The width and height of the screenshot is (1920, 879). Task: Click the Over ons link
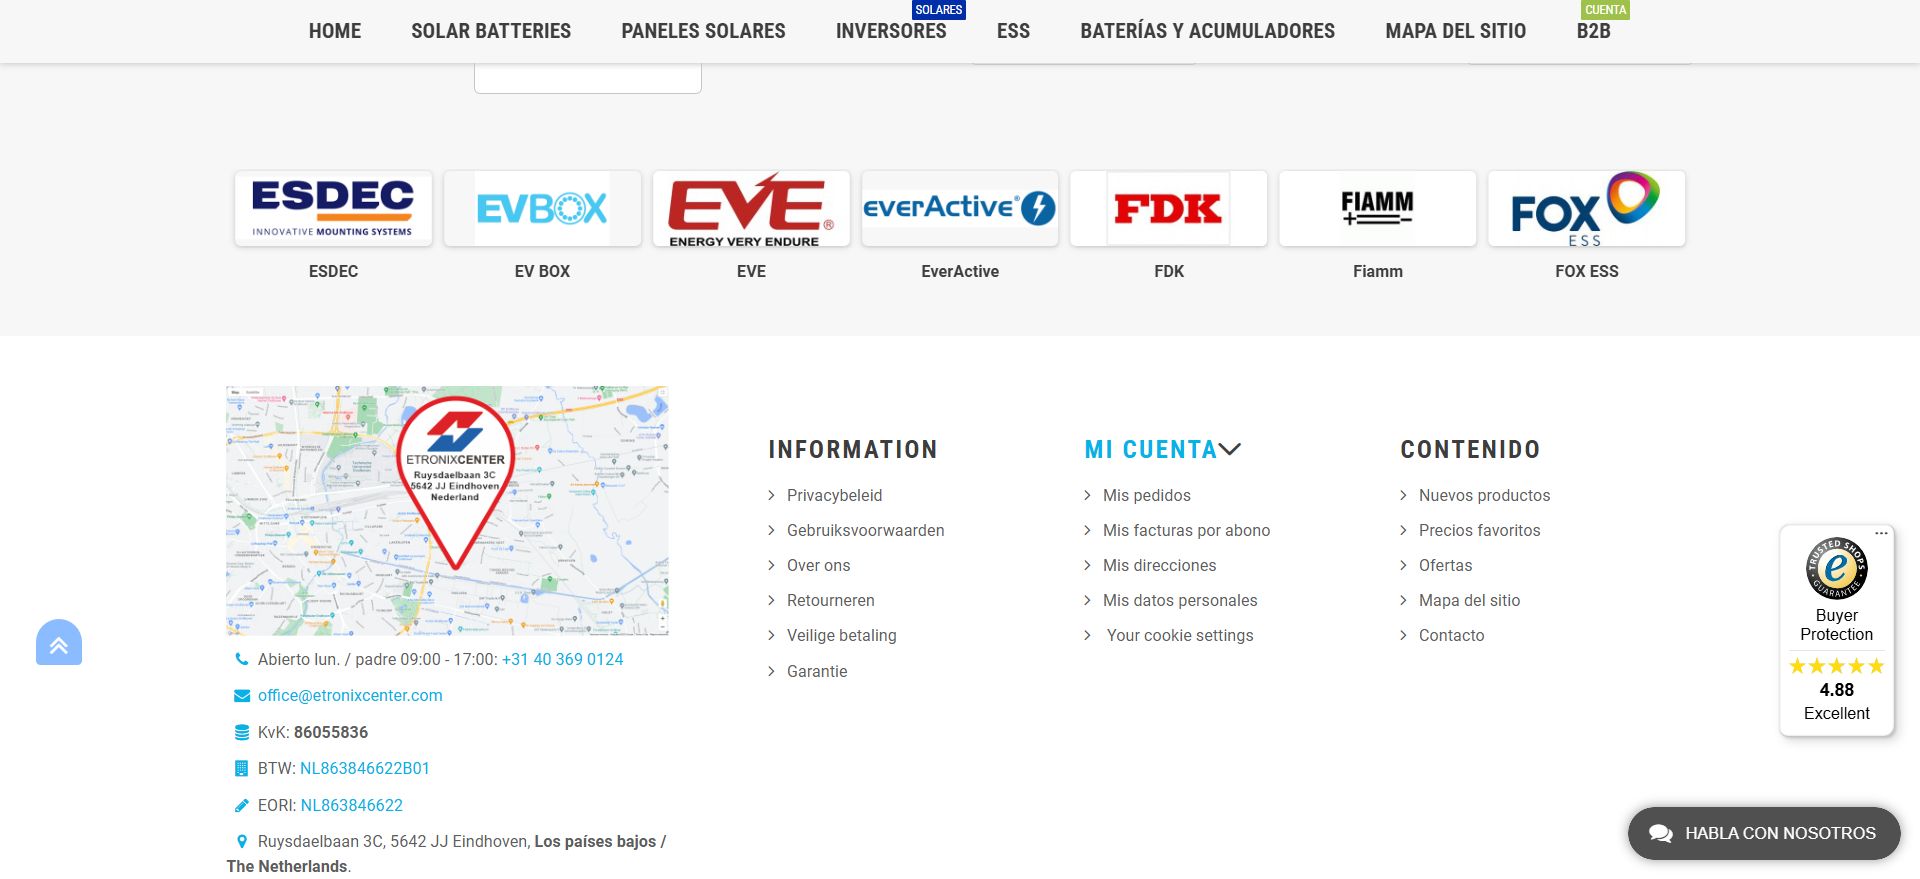(x=818, y=566)
